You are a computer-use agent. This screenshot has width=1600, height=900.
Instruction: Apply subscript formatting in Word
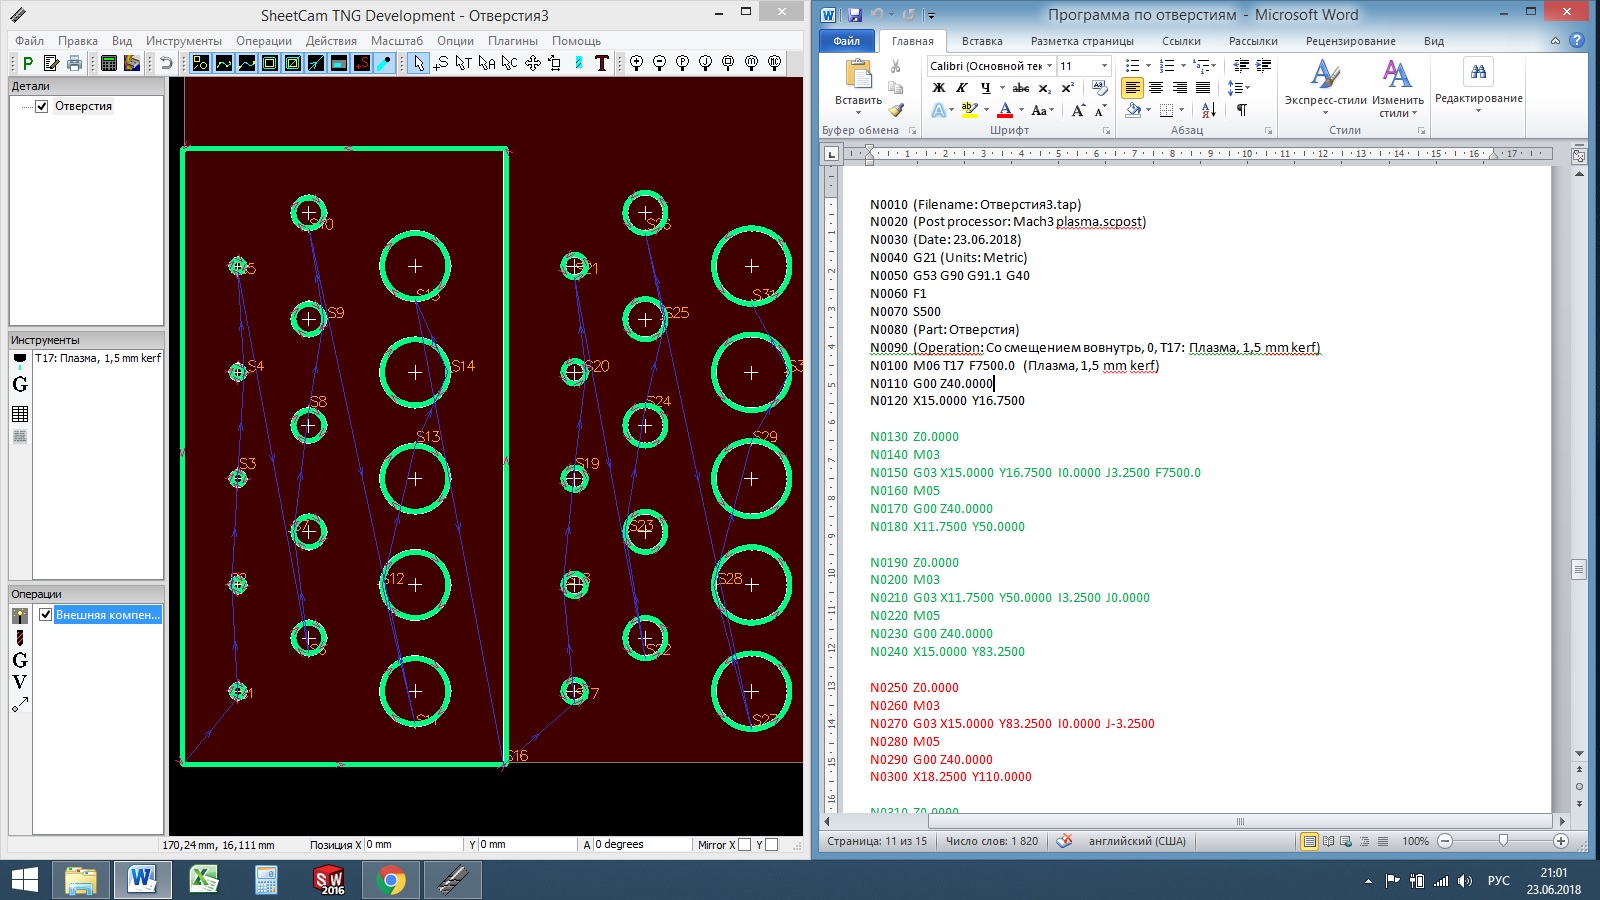click(1044, 88)
